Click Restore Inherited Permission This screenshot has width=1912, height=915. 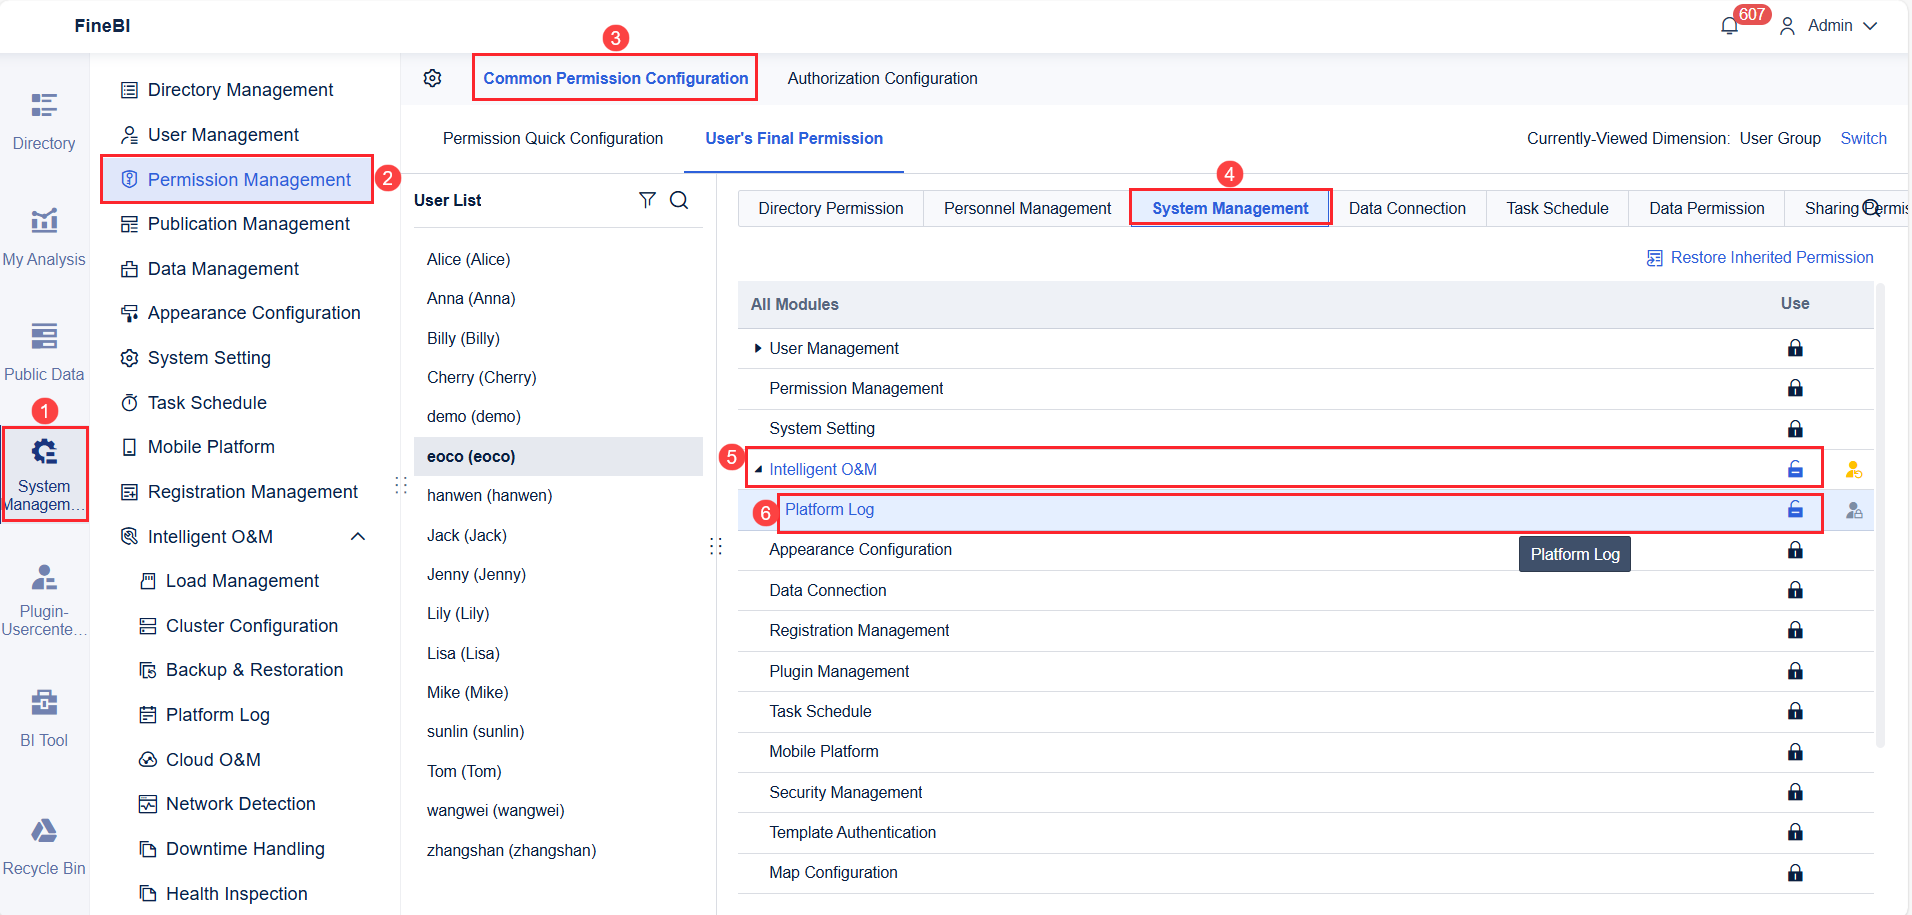(x=1771, y=257)
